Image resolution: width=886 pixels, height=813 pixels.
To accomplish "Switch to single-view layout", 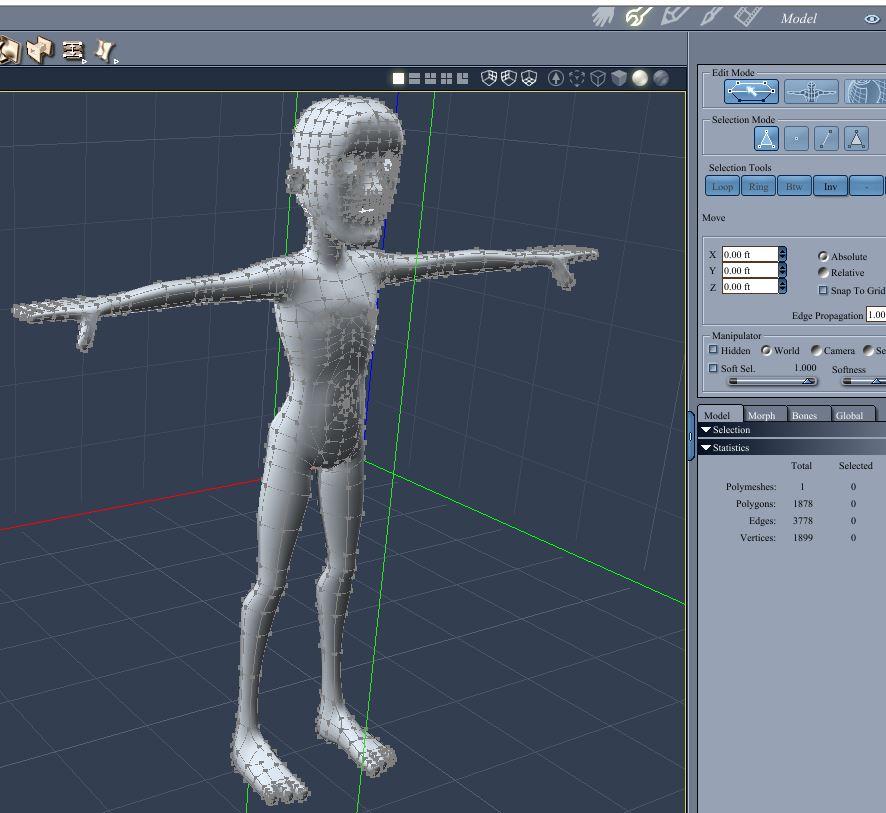I will click(398, 78).
